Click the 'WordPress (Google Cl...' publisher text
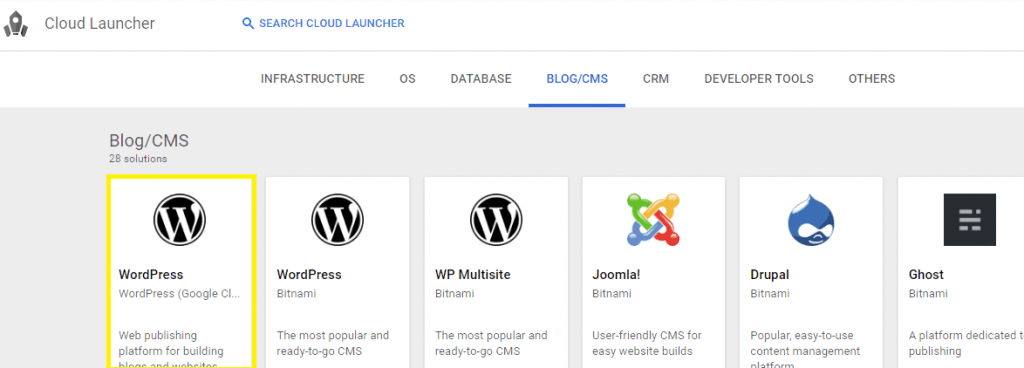The height and width of the screenshot is (368, 1024). coord(180,294)
